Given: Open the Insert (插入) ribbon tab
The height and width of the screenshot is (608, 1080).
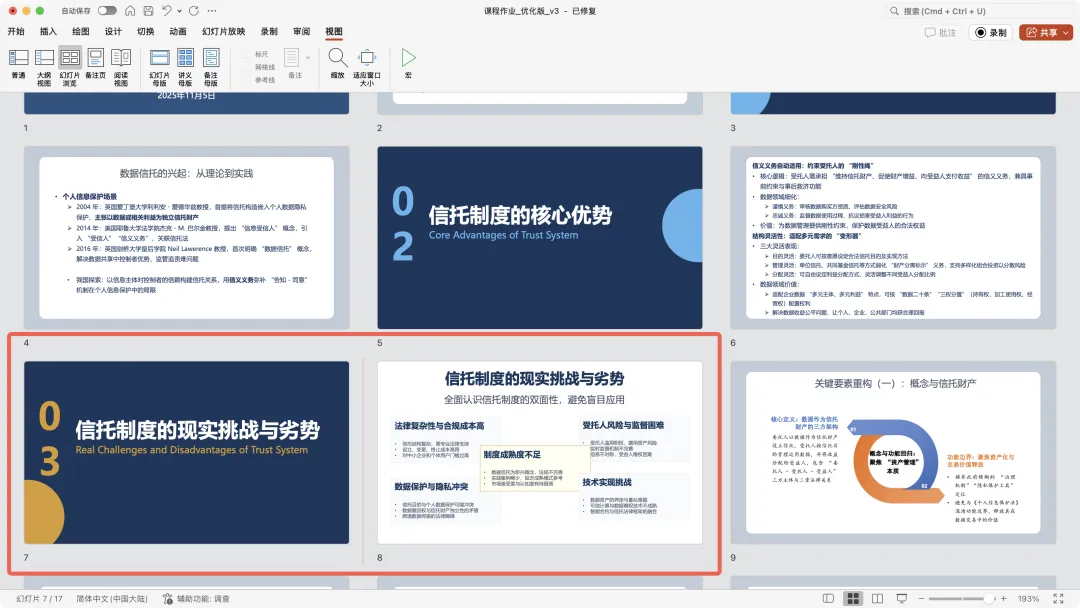Looking at the screenshot, I should (48, 32).
